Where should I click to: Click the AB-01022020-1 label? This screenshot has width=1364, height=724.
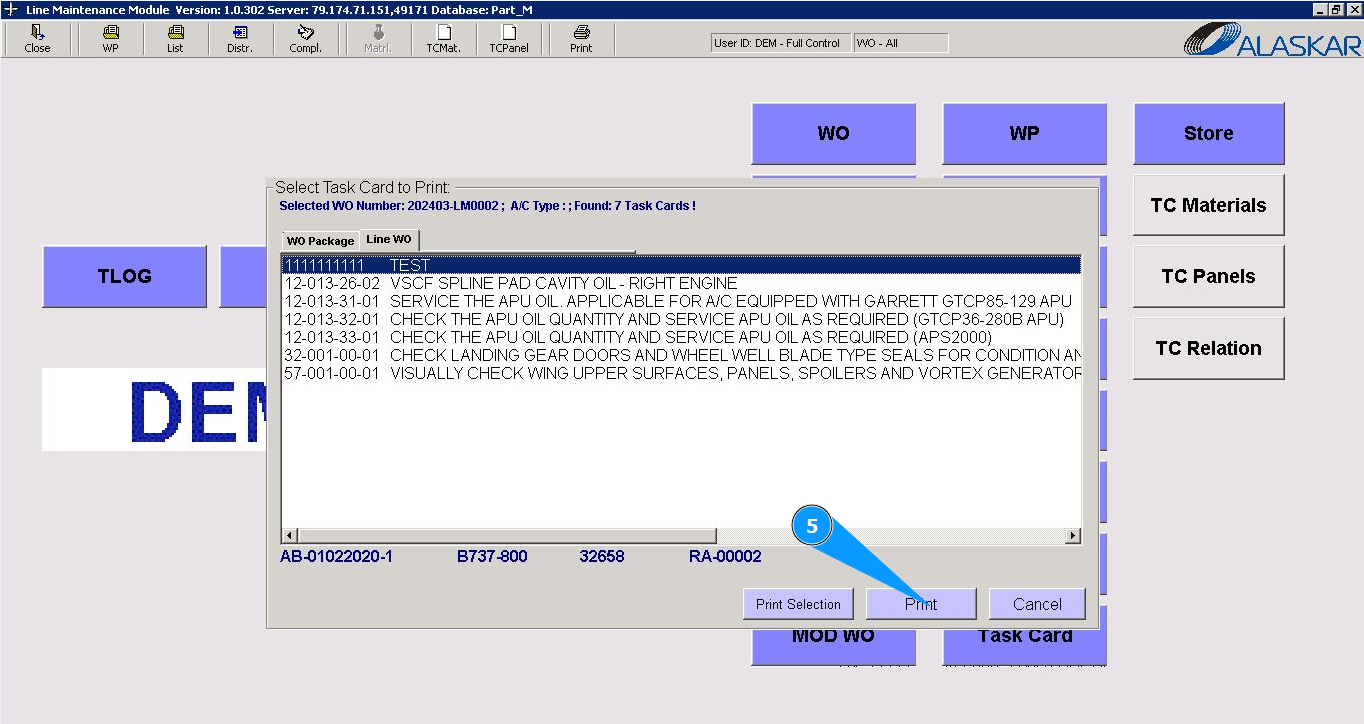pos(336,556)
